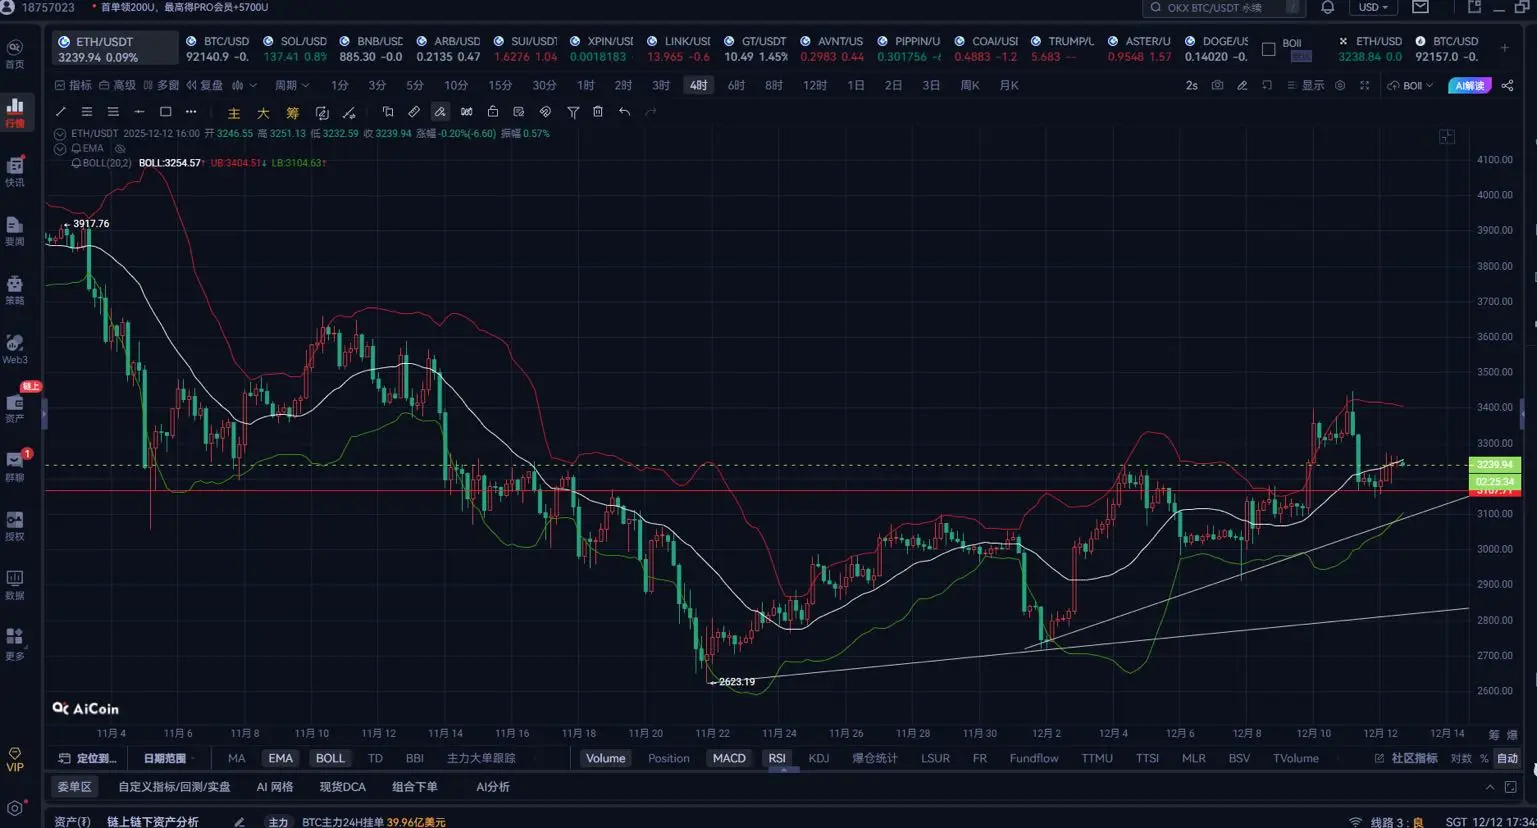Toggle the BOll checkbox in ticker bar
The image size is (1537, 828).
click(1268, 49)
